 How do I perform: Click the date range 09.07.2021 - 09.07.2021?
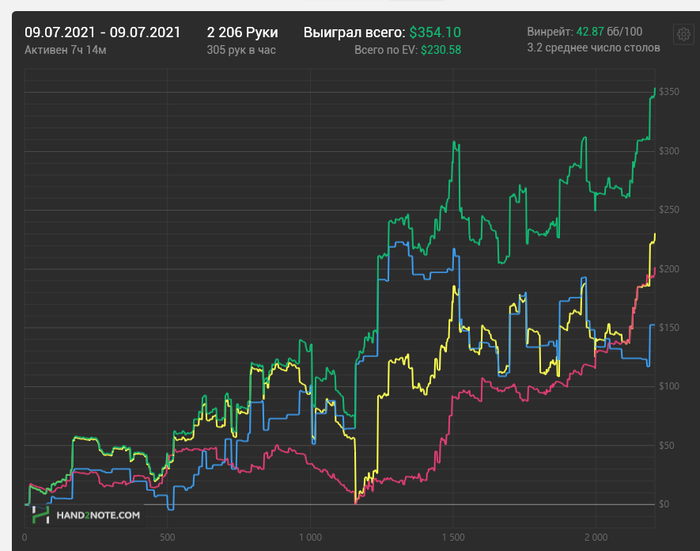(x=102, y=32)
